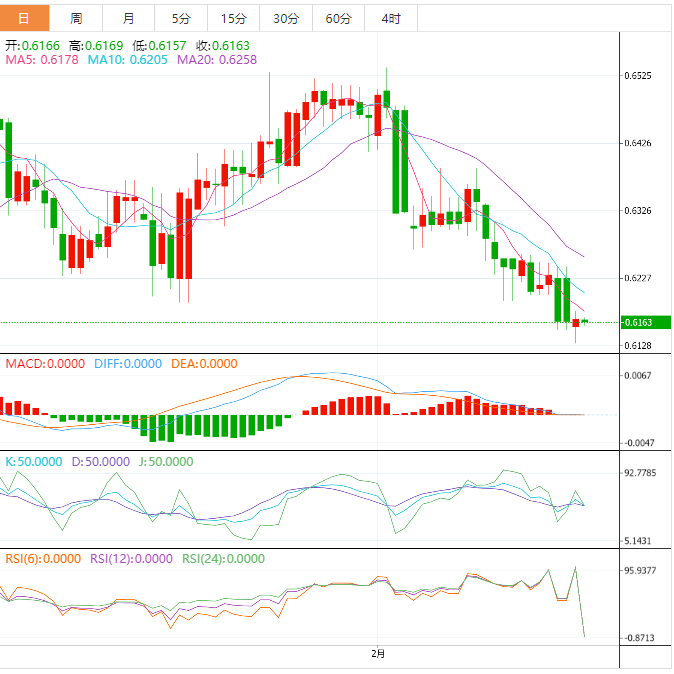Click the J:50.0000 KDJ label
The image size is (674, 674).
pos(166,462)
